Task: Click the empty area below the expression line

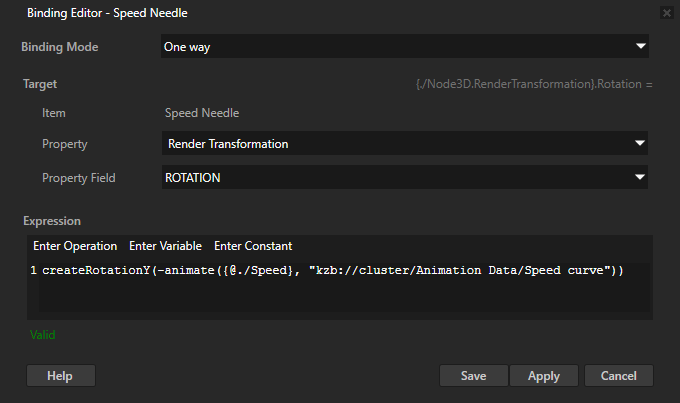Action: click(340, 300)
